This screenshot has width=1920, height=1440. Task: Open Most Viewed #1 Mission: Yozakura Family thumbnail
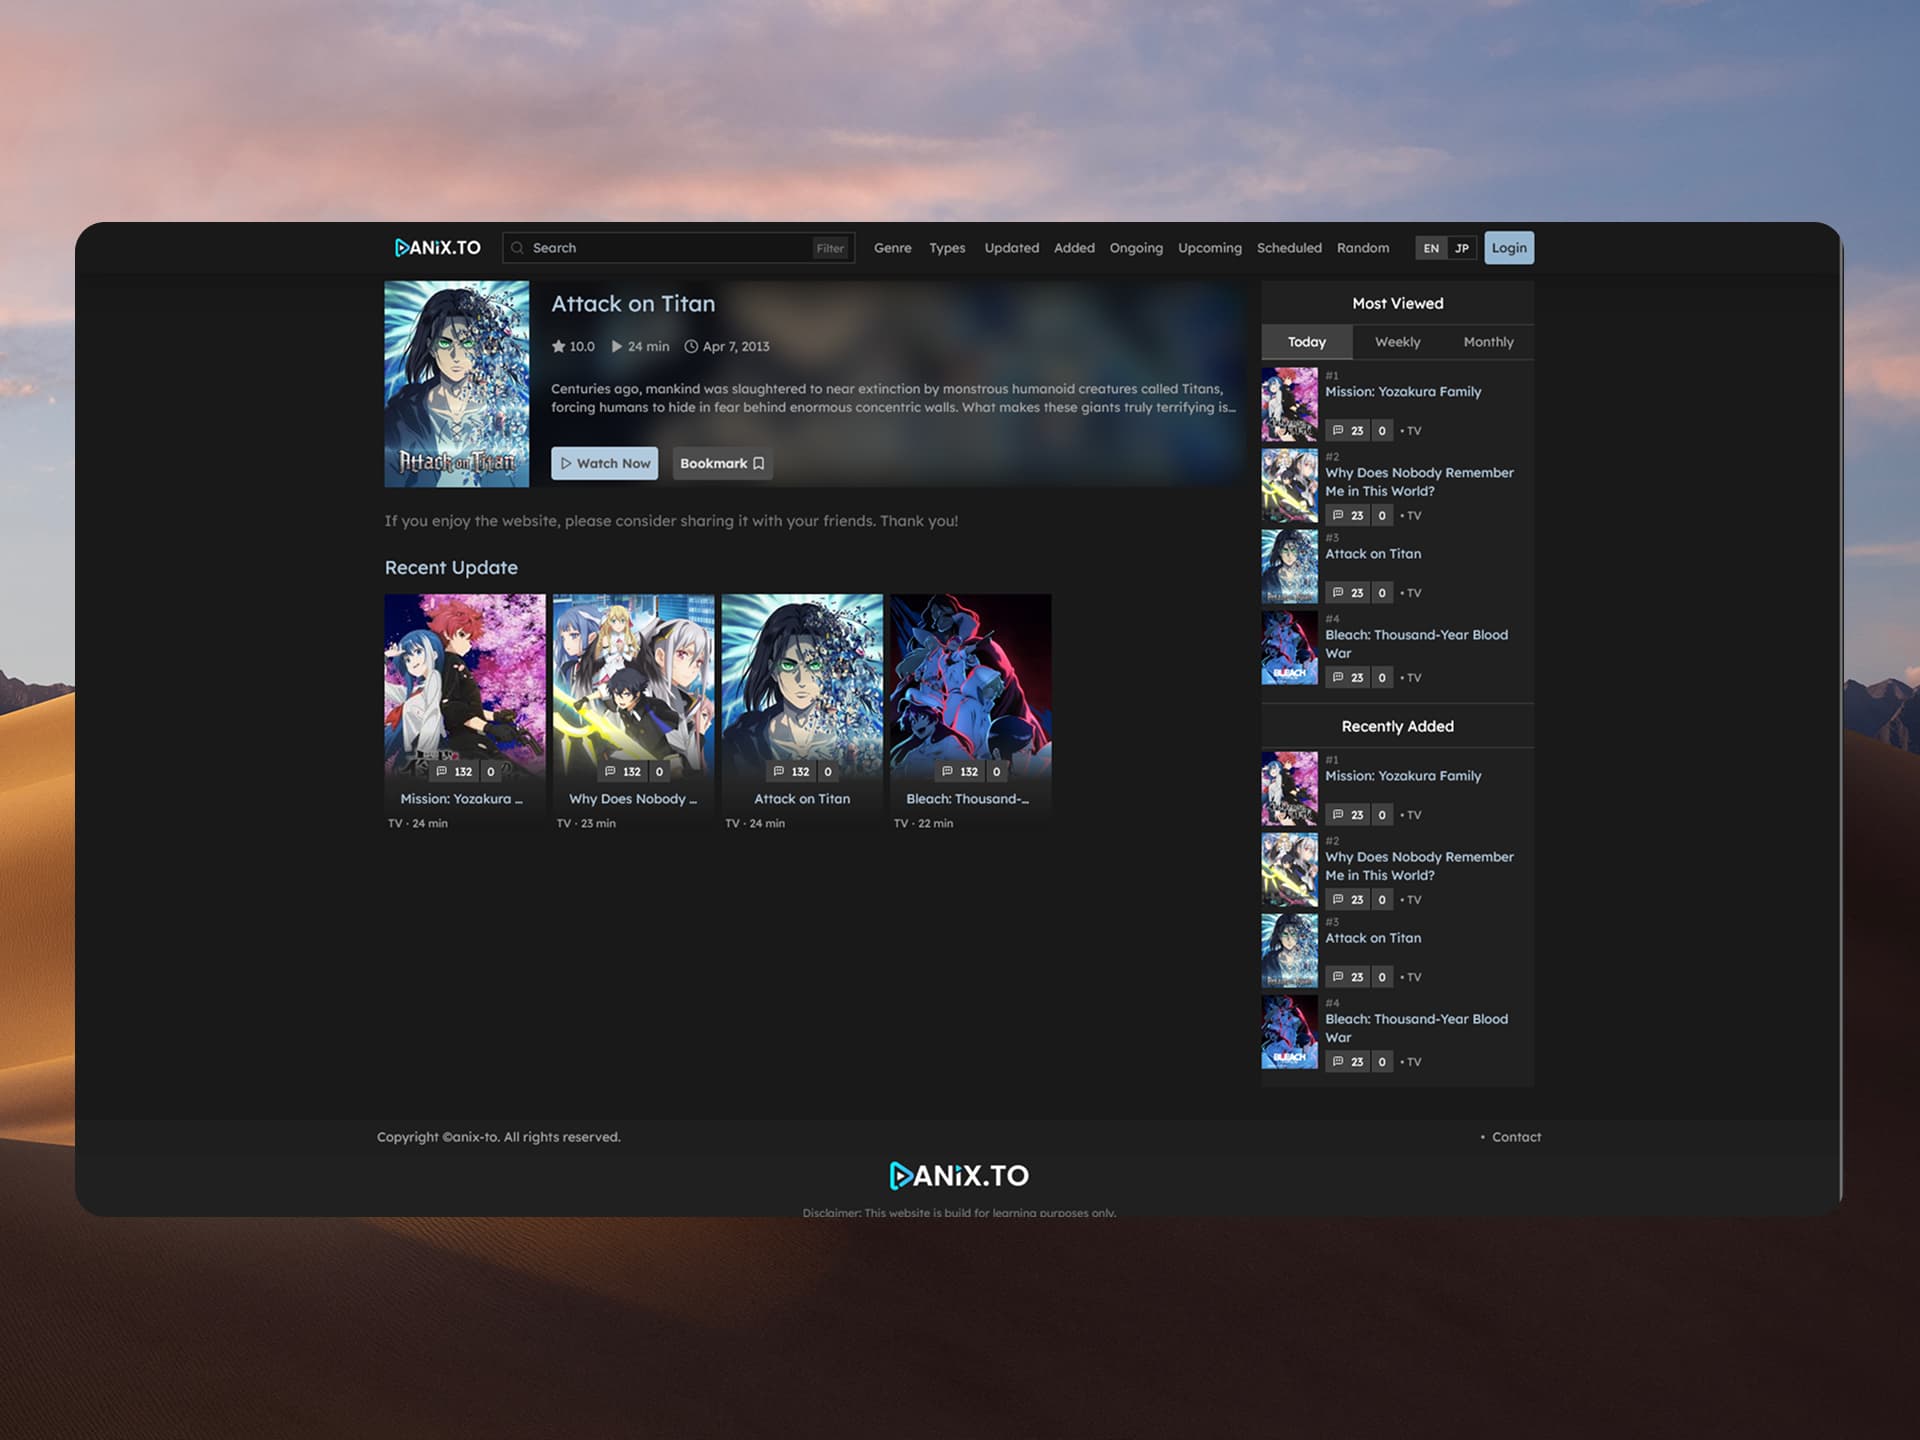pyautogui.click(x=1289, y=405)
